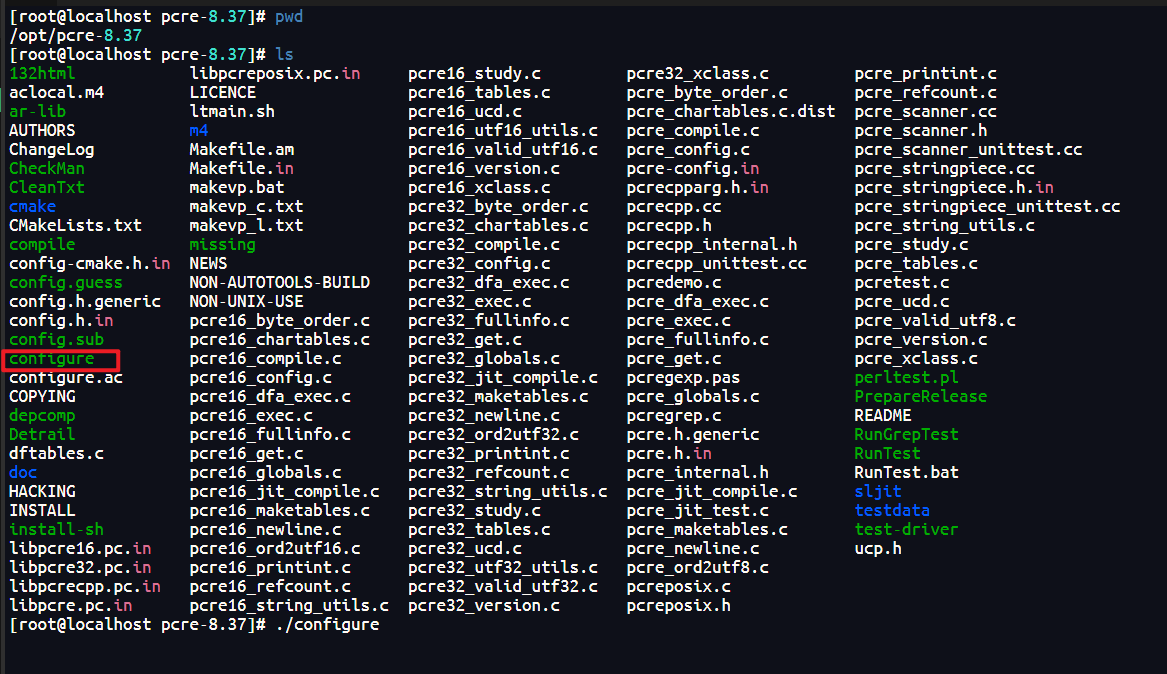Viewport: 1167px width, 674px height.
Task: Select the HACKING file name
Action: click(42, 492)
